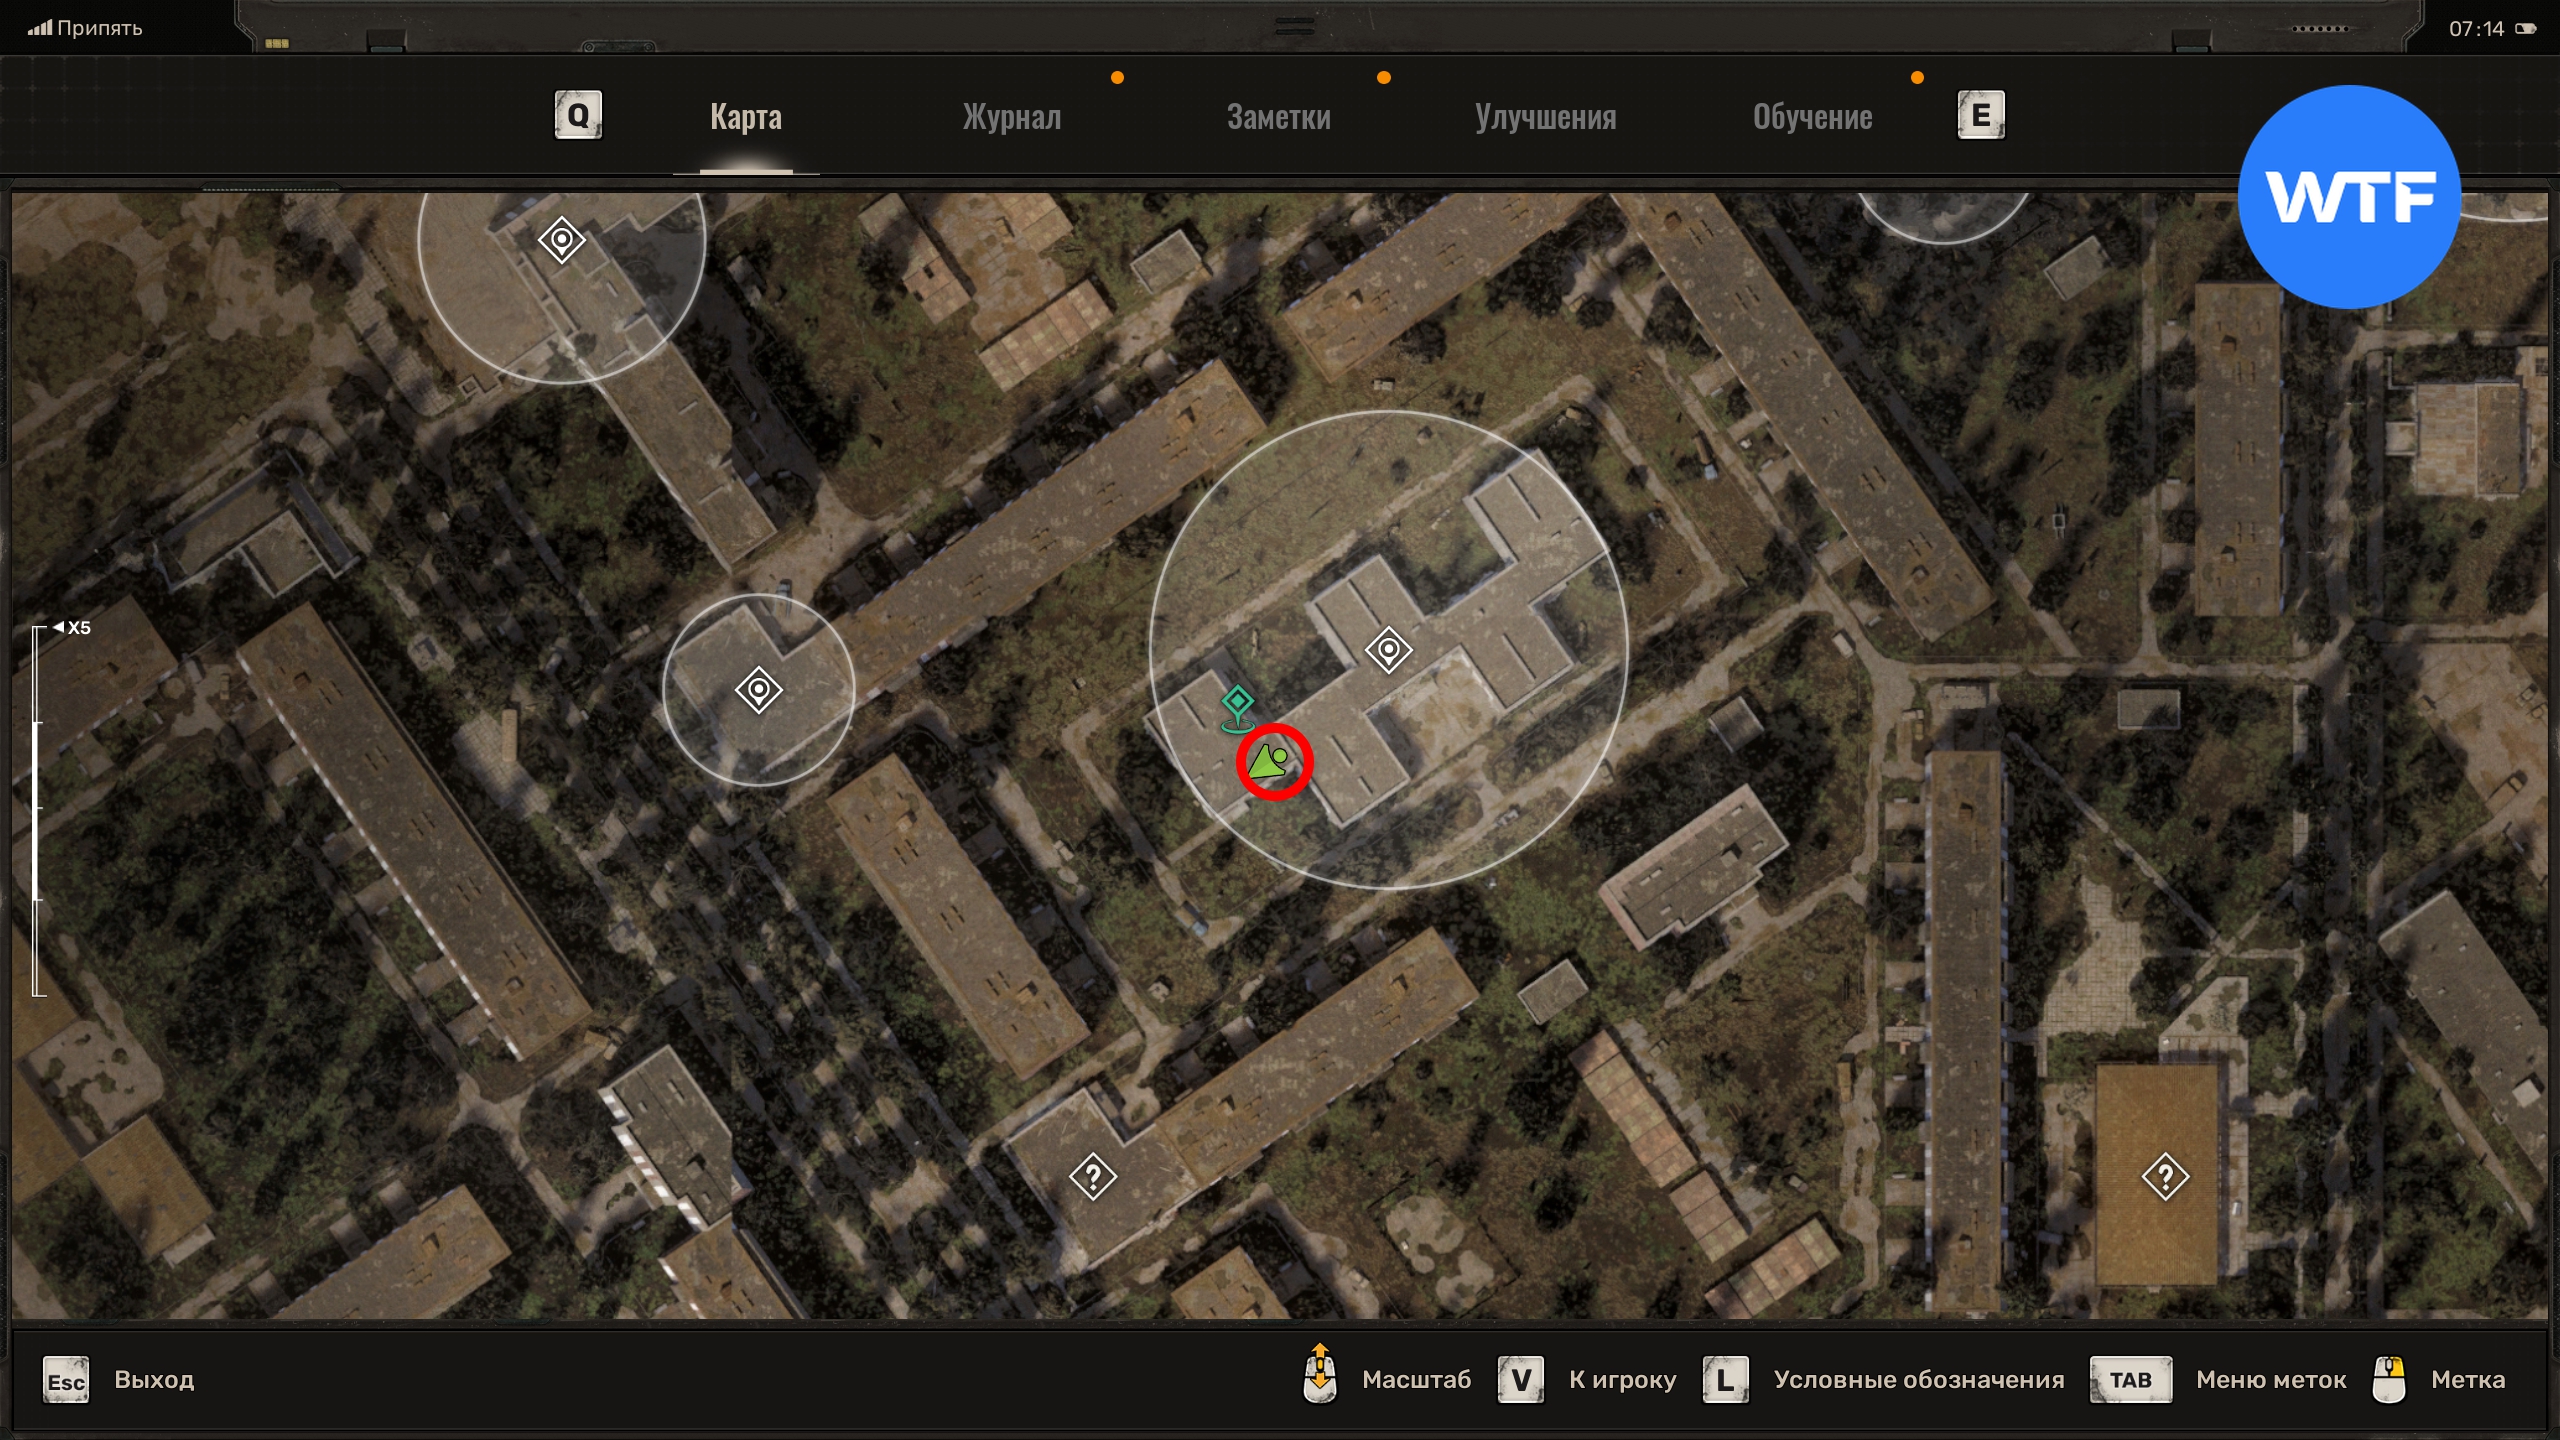This screenshot has width=2560, height=1440.
Task: Select the unknown location question mark on L-shaped building
Action: [x=1093, y=1176]
